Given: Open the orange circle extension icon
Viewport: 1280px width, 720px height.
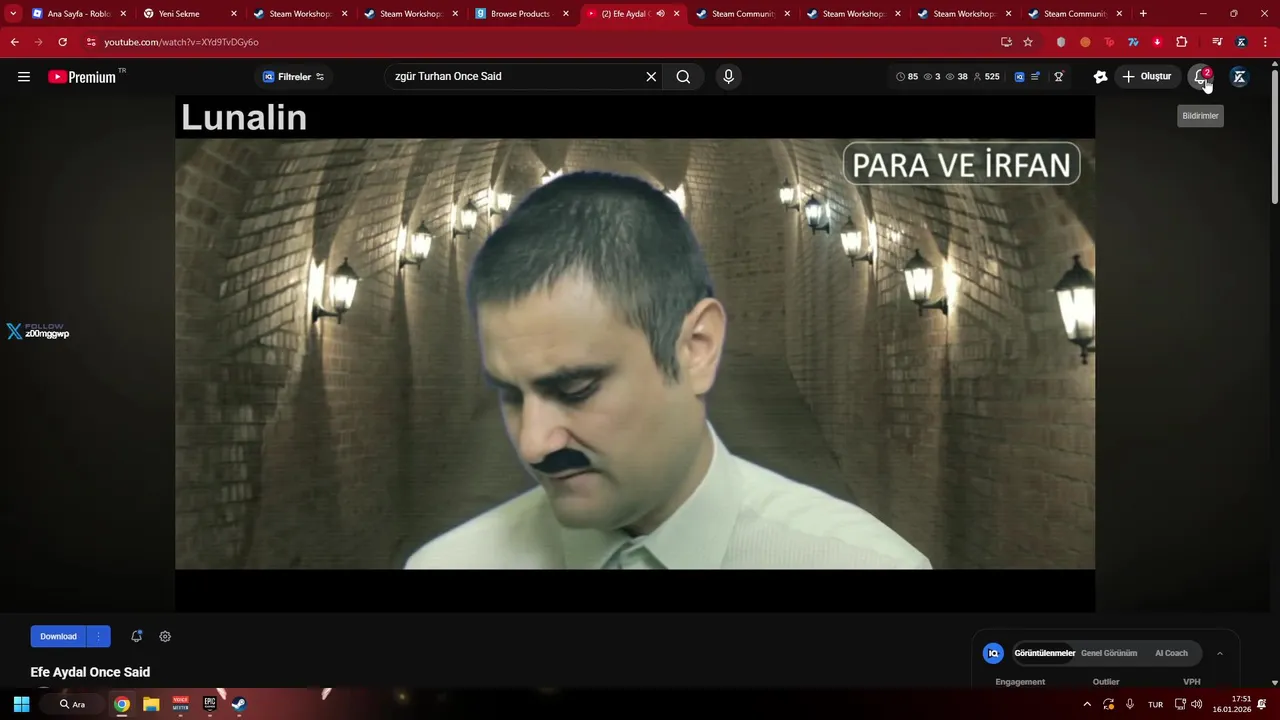Looking at the screenshot, I should pos(1085,42).
